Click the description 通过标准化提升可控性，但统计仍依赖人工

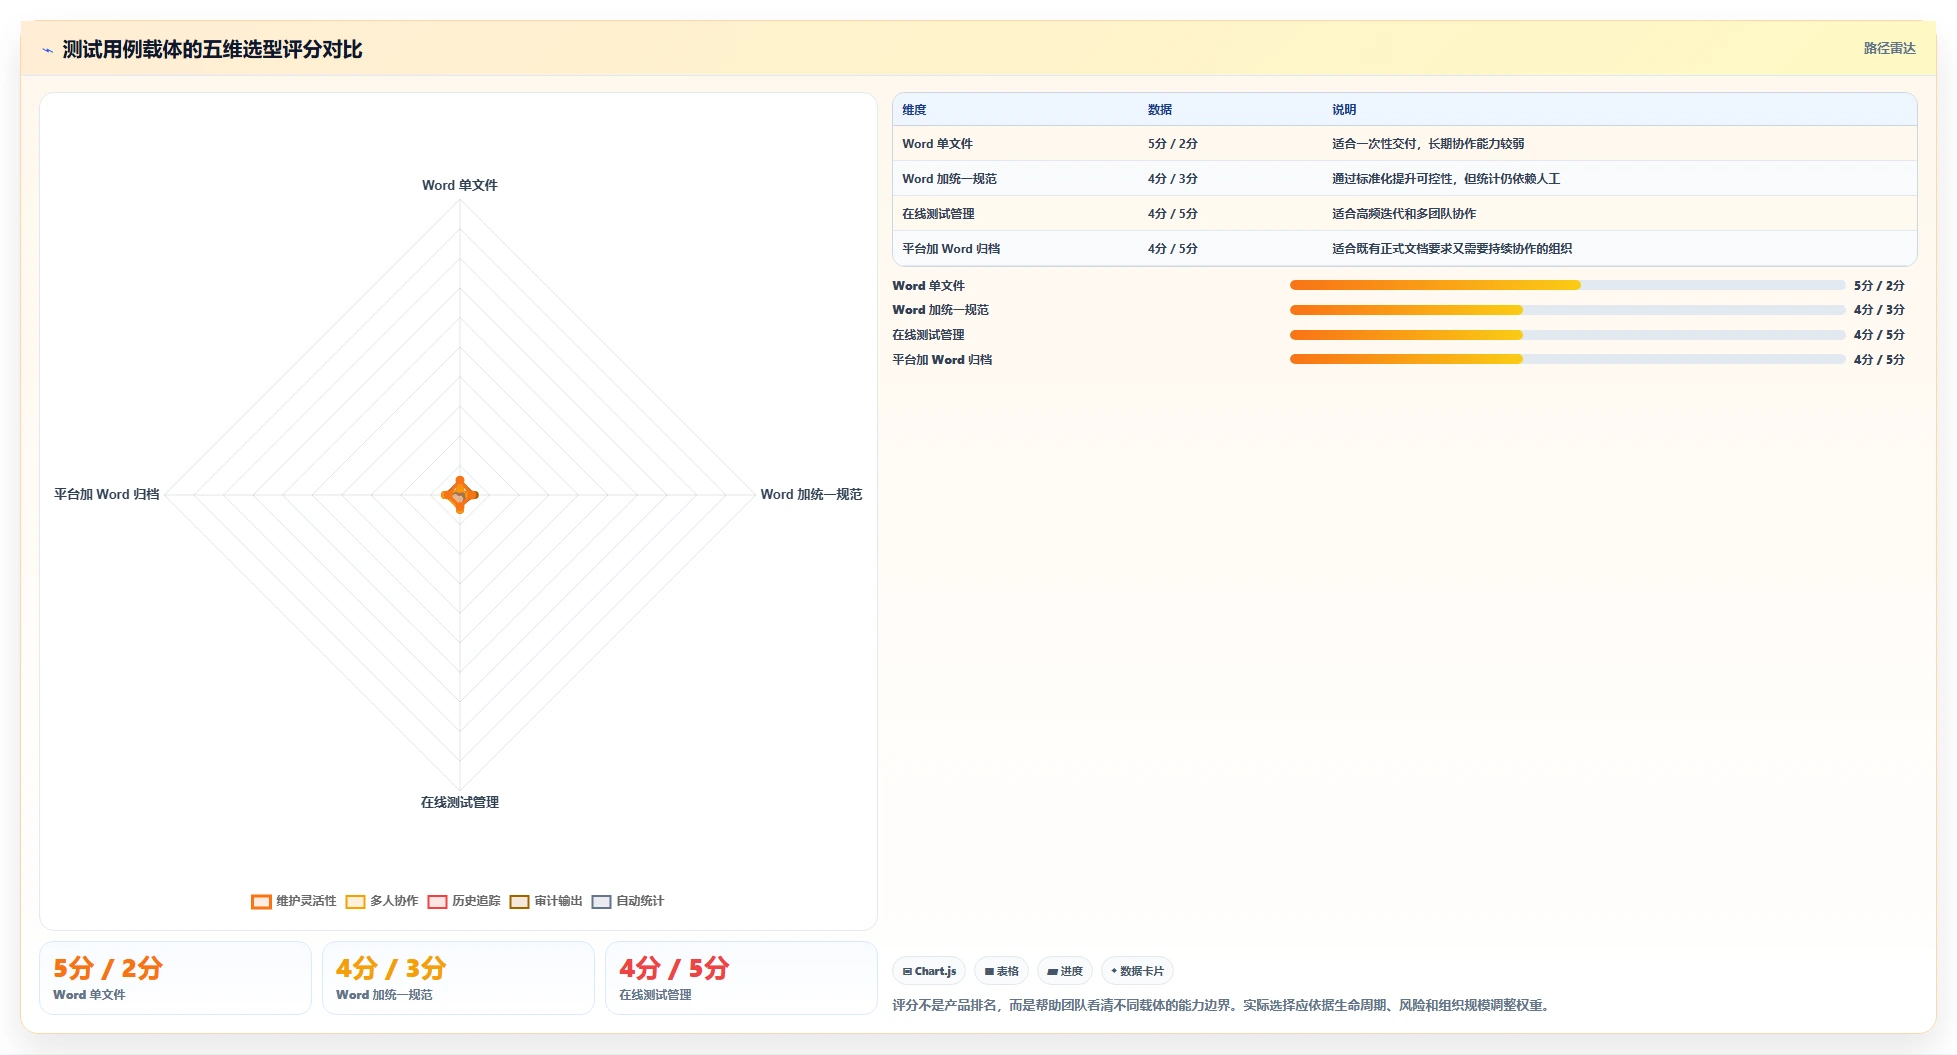[x=1446, y=179]
